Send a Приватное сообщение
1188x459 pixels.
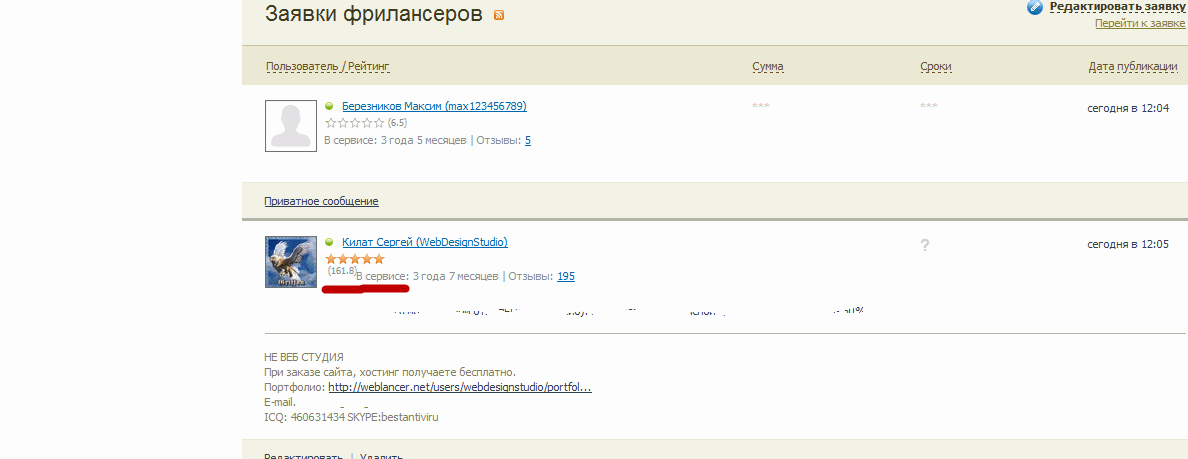click(x=321, y=201)
